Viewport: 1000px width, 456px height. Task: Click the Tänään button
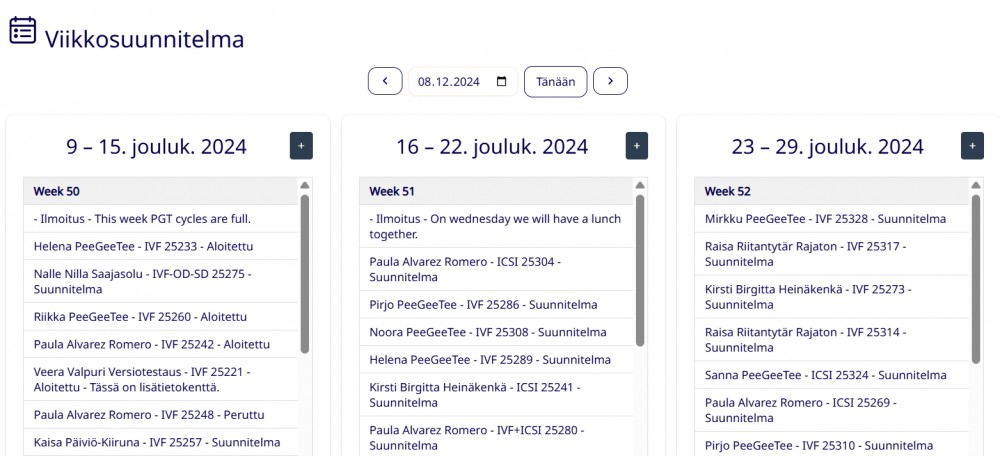pos(555,82)
